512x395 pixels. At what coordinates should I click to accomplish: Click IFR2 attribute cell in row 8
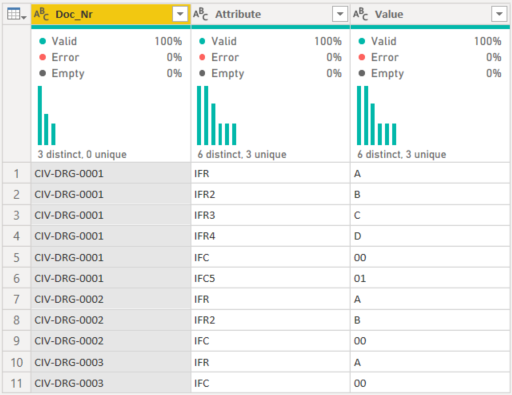pyautogui.click(x=270, y=320)
